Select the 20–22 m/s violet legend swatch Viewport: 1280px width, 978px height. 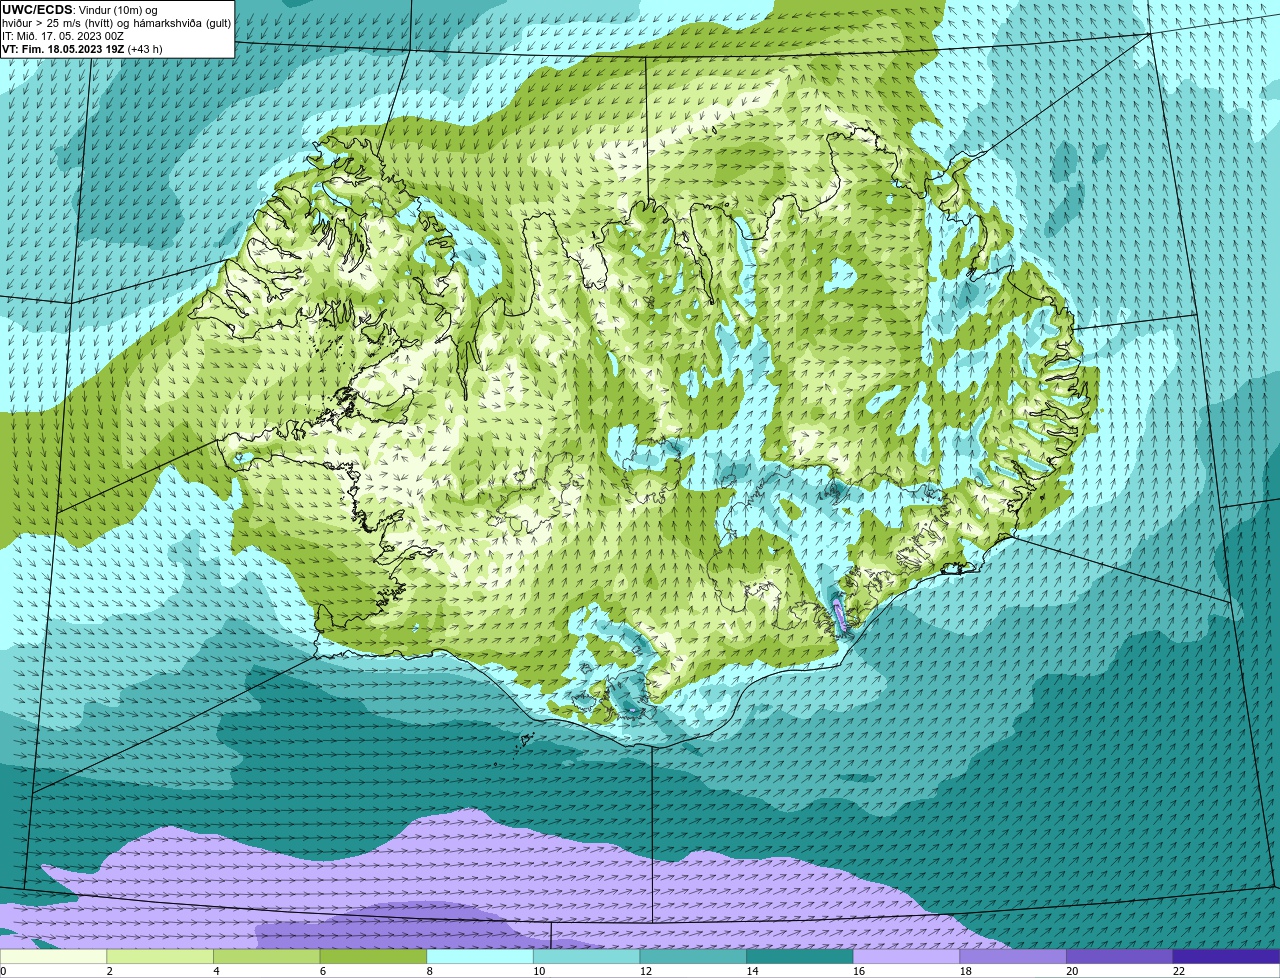point(1120,956)
